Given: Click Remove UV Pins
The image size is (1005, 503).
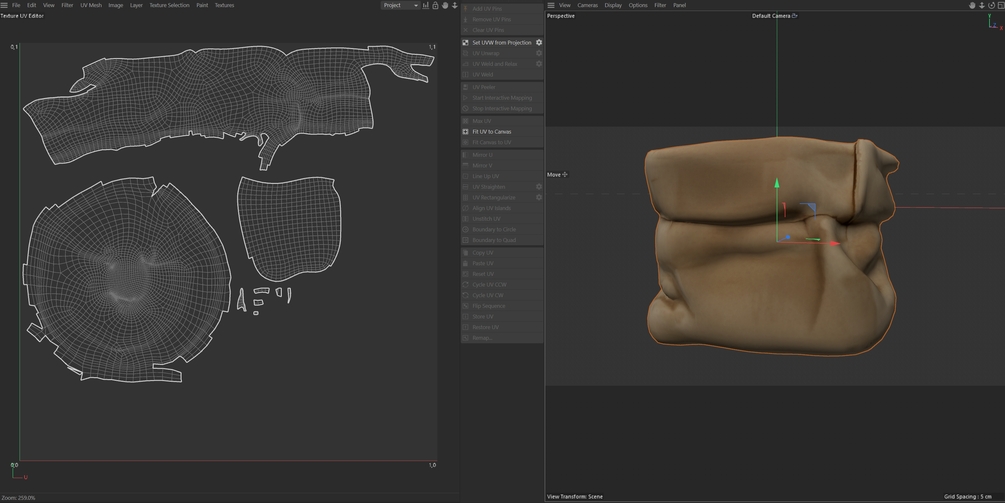Looking at the screenshot, I should pyautogui.click(x=502, y=19).
